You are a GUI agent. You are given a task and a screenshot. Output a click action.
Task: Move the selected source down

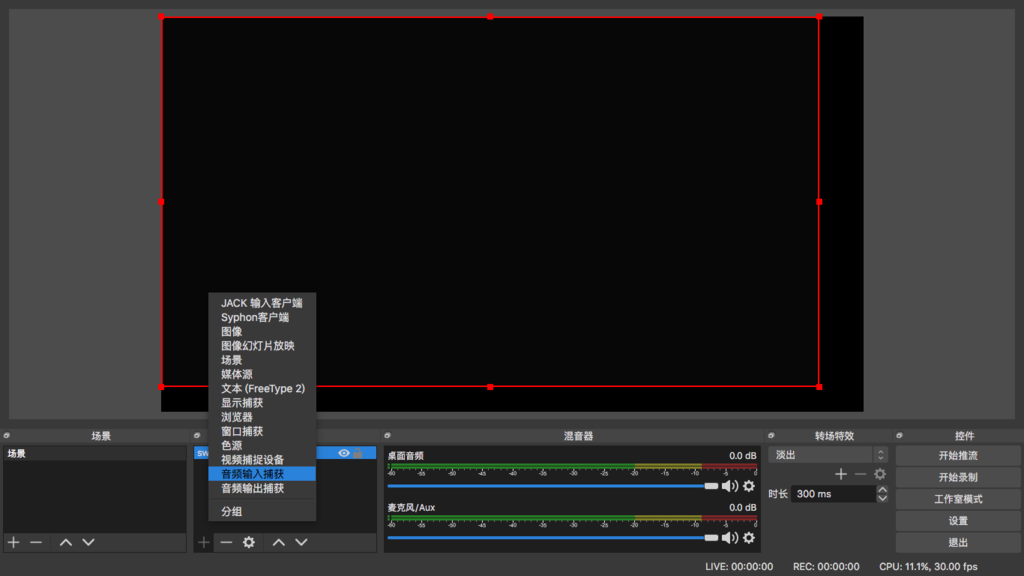click(x=299, y=542)
